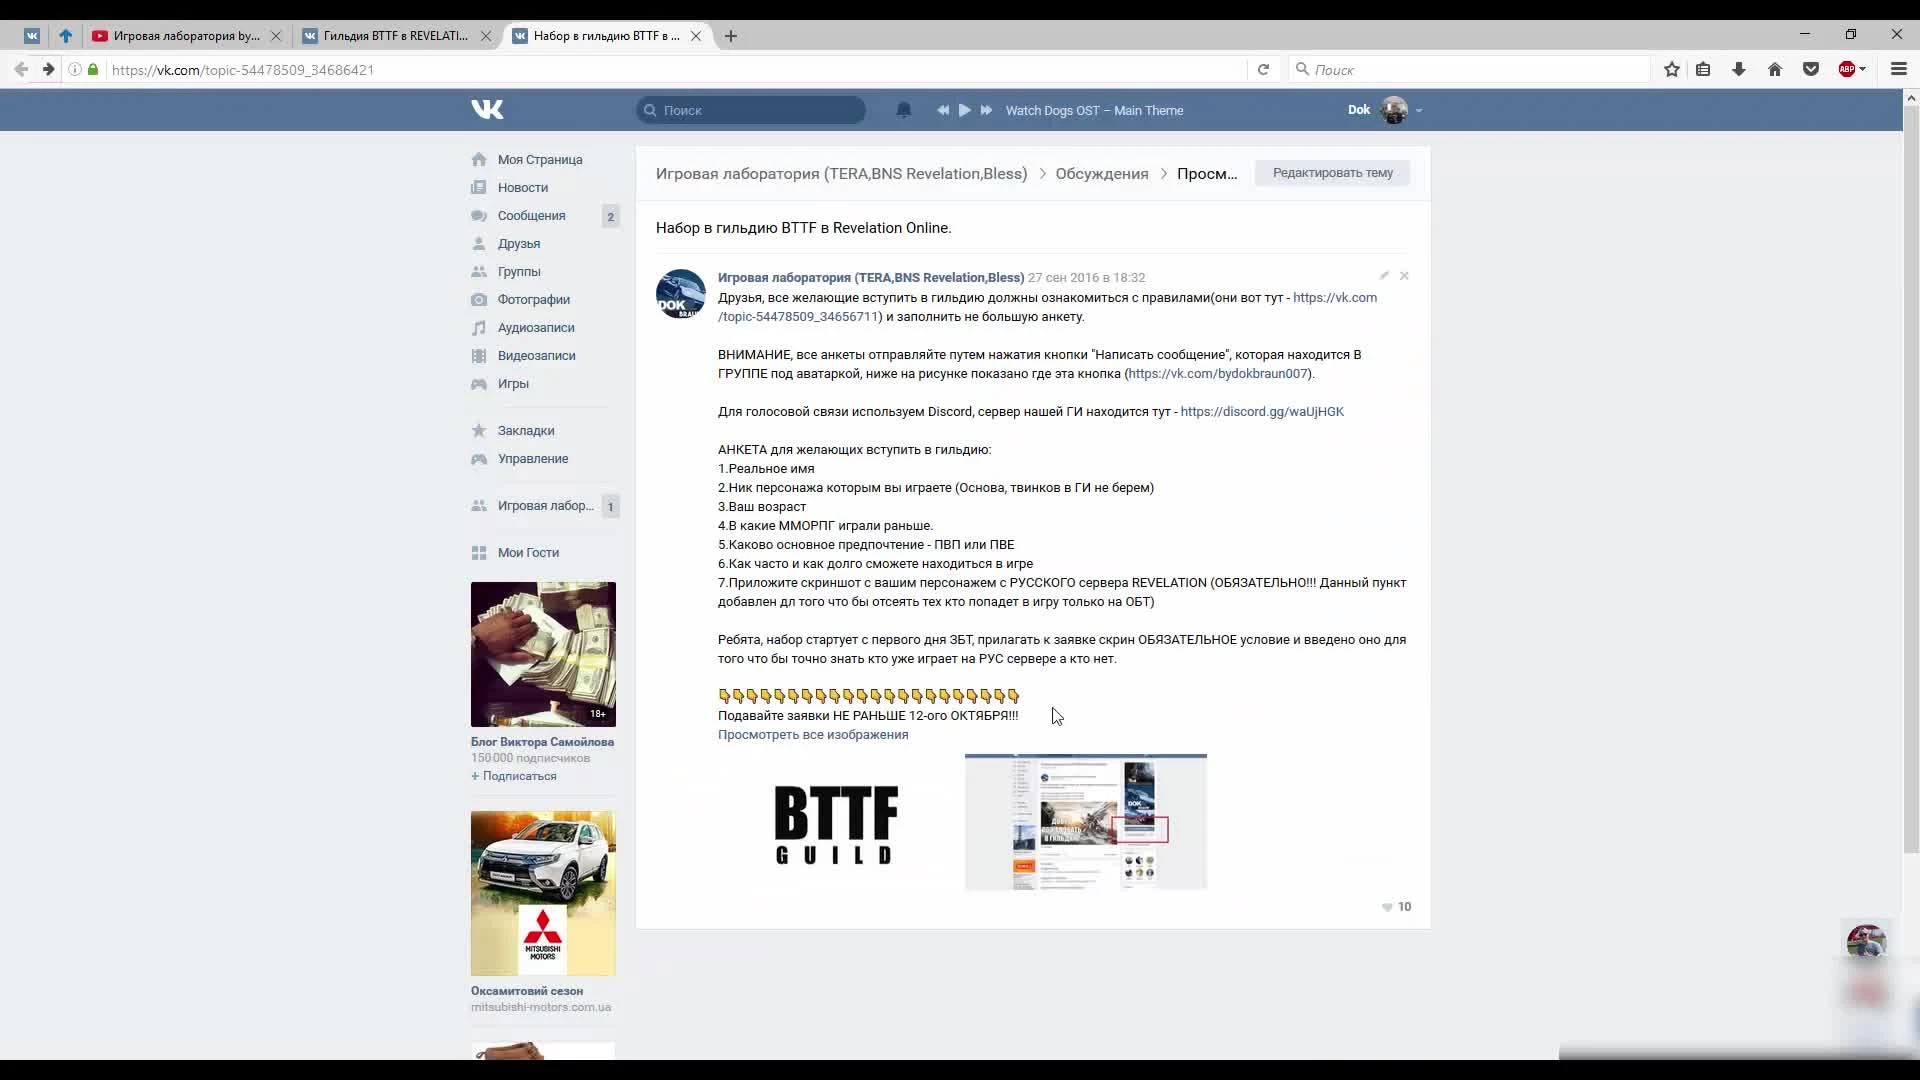Reload the page with refresh icon

[1263, 69]
